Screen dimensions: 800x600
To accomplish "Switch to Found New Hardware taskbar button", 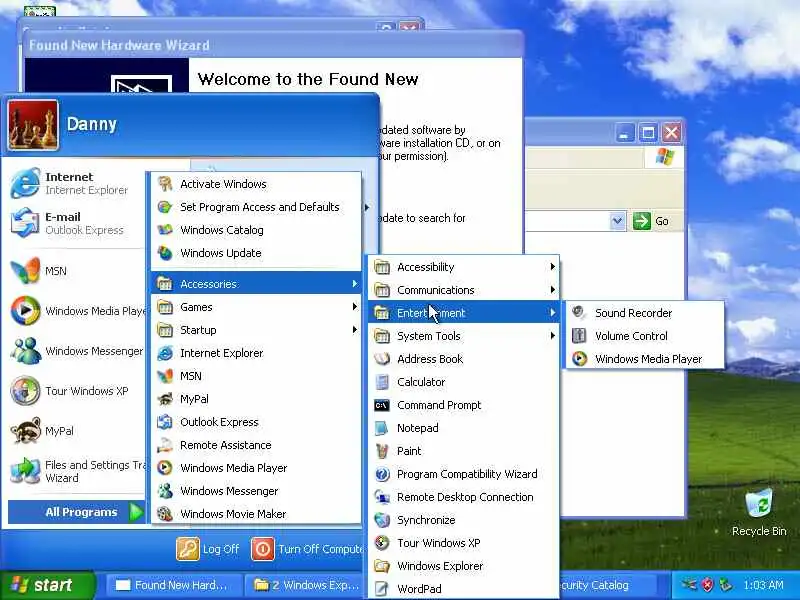I will click(172, 585).
